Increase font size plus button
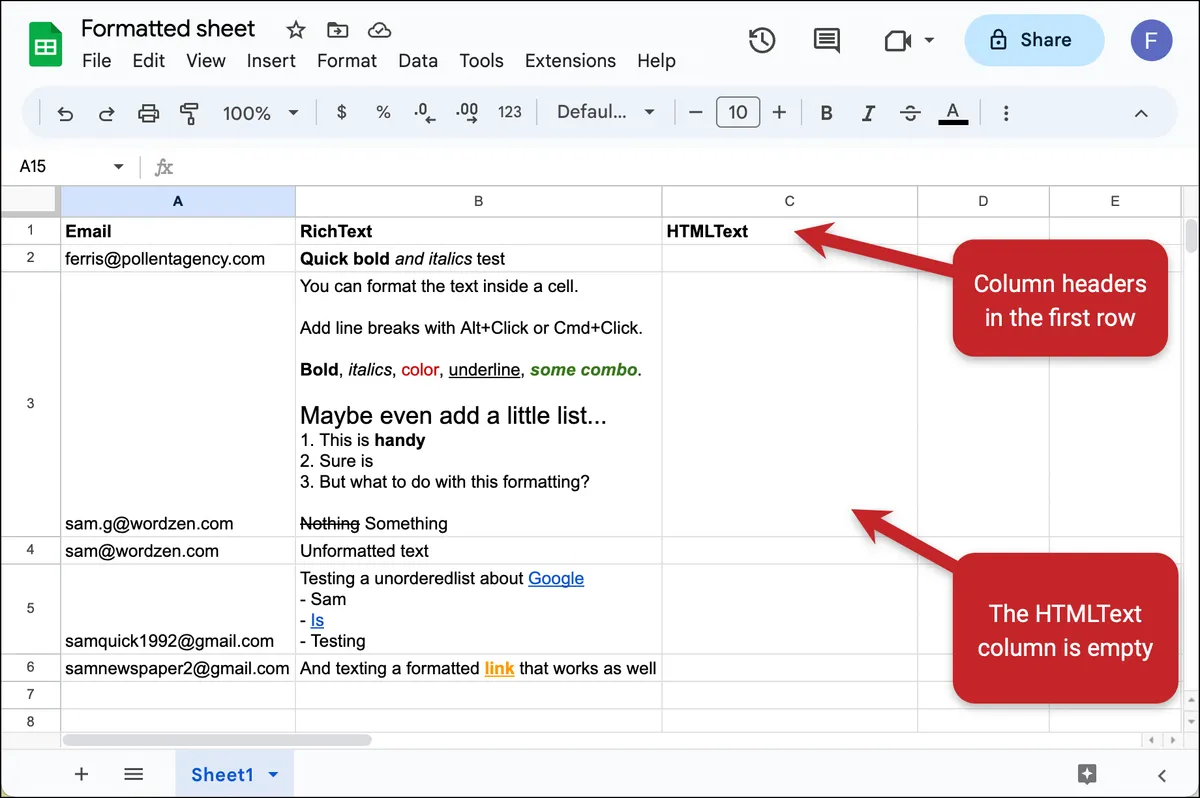This screenshot has height=798, width=1200. (x=780, y=113)
